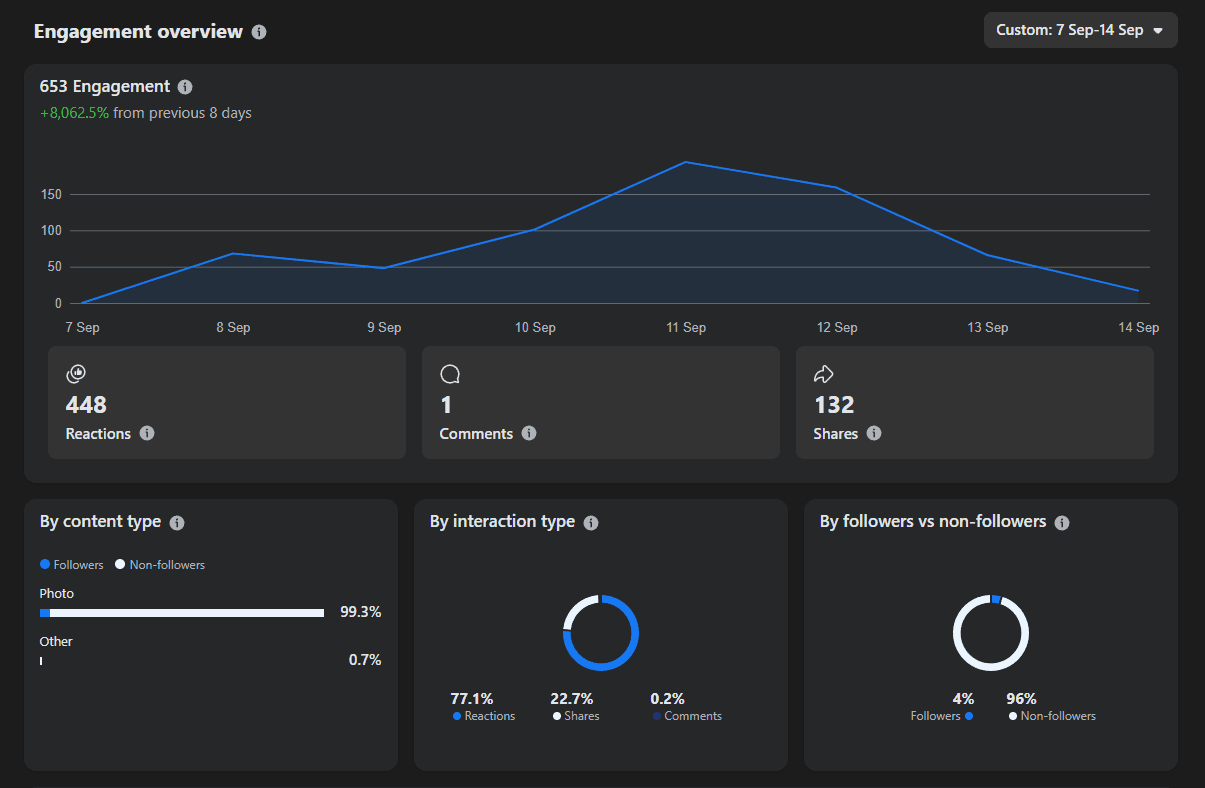
Task: Click the Reactions legend entry in interaction type
Action: point(484,716)
